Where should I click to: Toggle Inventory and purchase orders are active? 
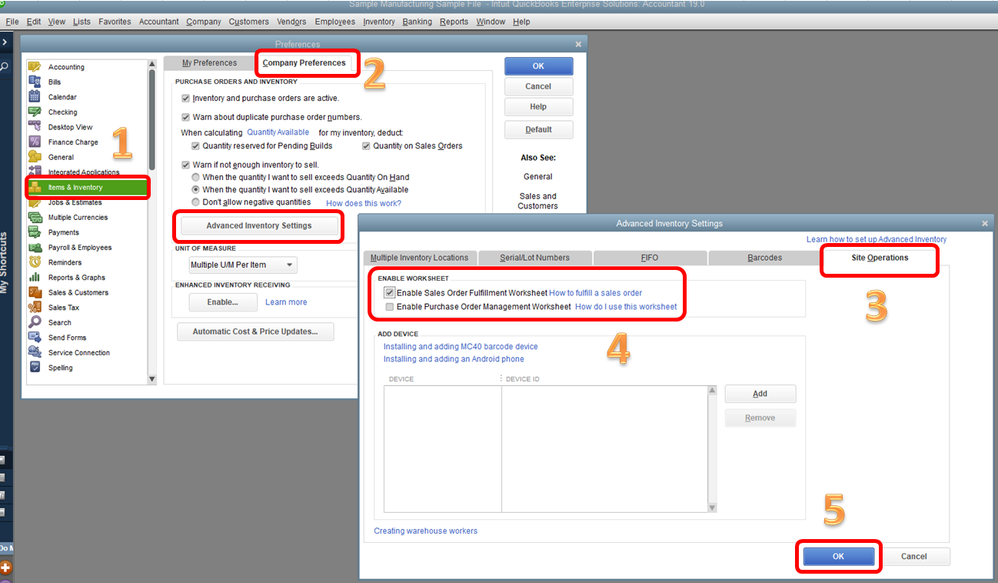point(186,98)
